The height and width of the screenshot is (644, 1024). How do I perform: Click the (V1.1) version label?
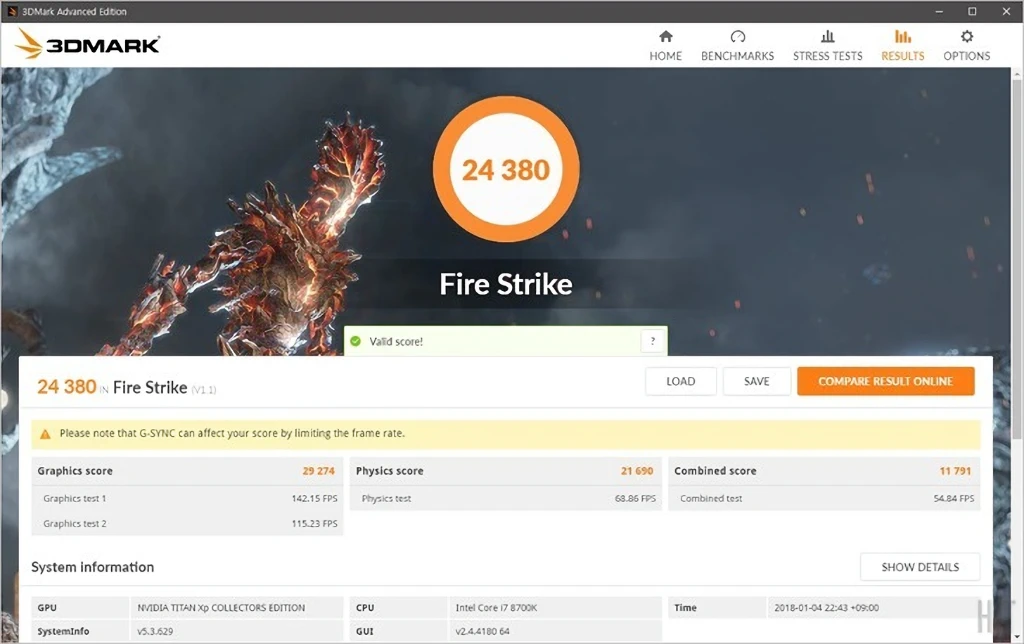204,390
